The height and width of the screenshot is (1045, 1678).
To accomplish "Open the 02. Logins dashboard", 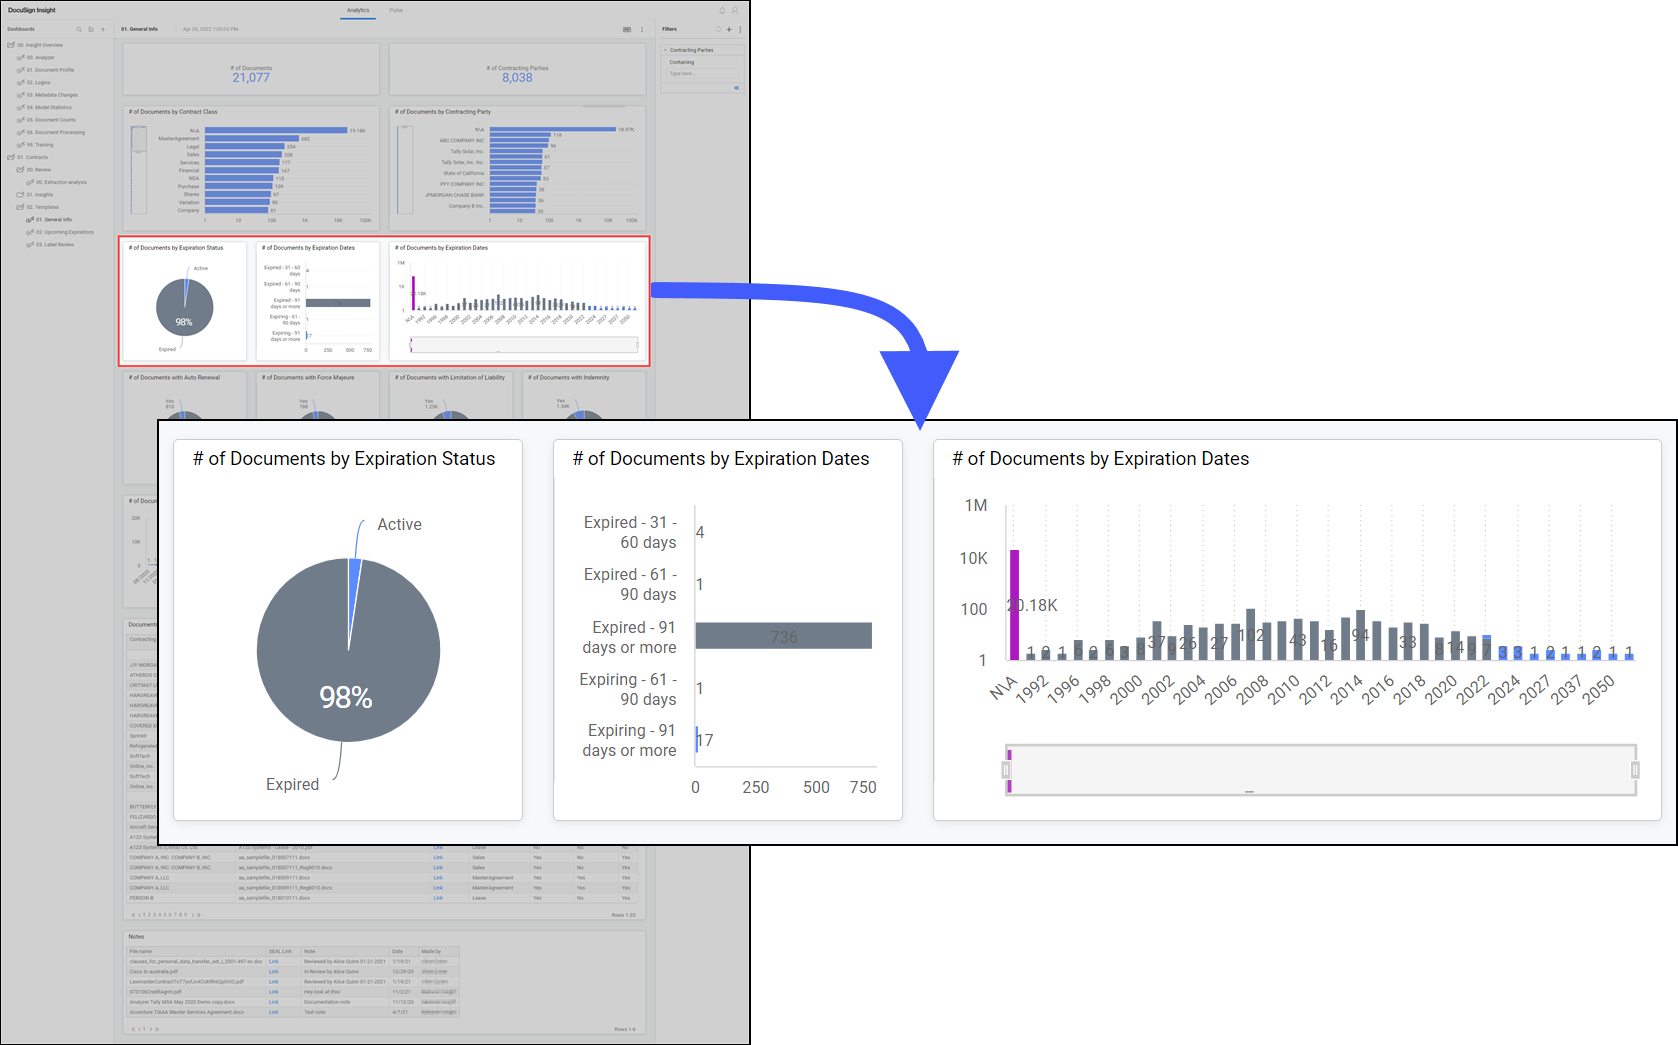I will pyautogui.click(x=38, y=83).
